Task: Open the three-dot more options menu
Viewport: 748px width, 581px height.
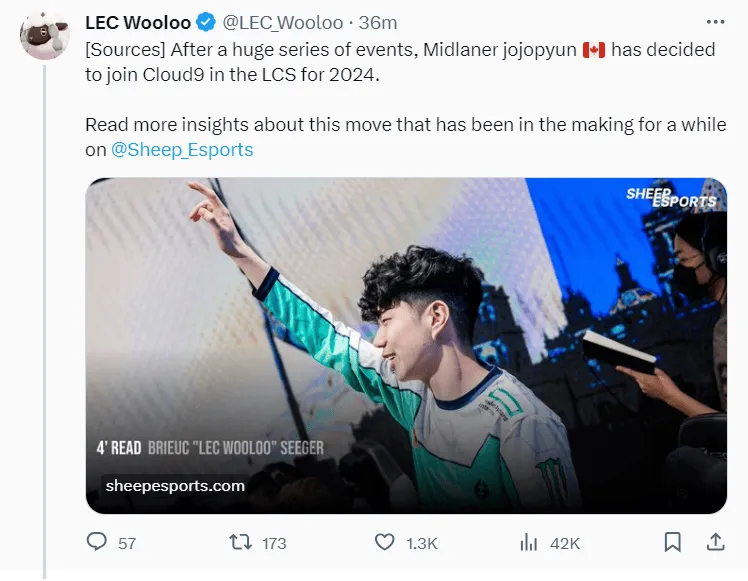Action: point(715,22)
